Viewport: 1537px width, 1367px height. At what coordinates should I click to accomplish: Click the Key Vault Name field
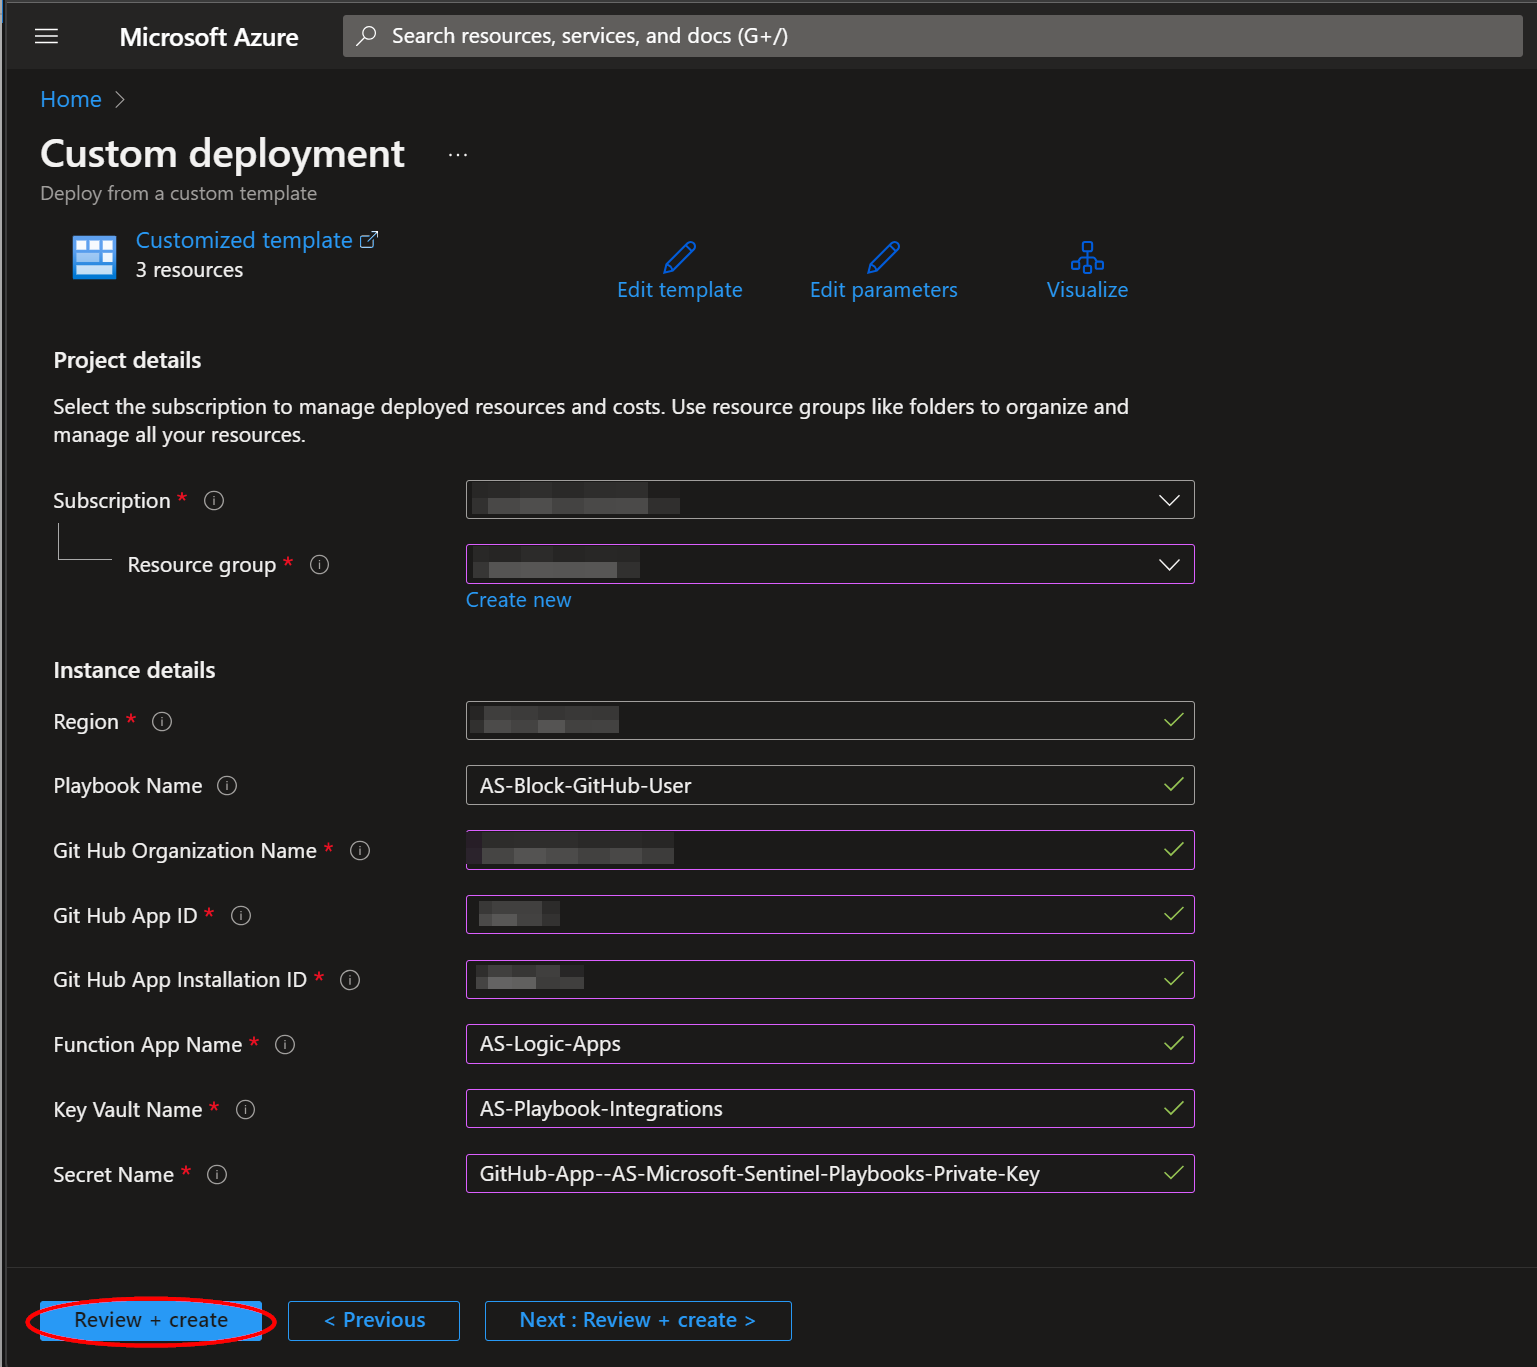pos(830,1108)
